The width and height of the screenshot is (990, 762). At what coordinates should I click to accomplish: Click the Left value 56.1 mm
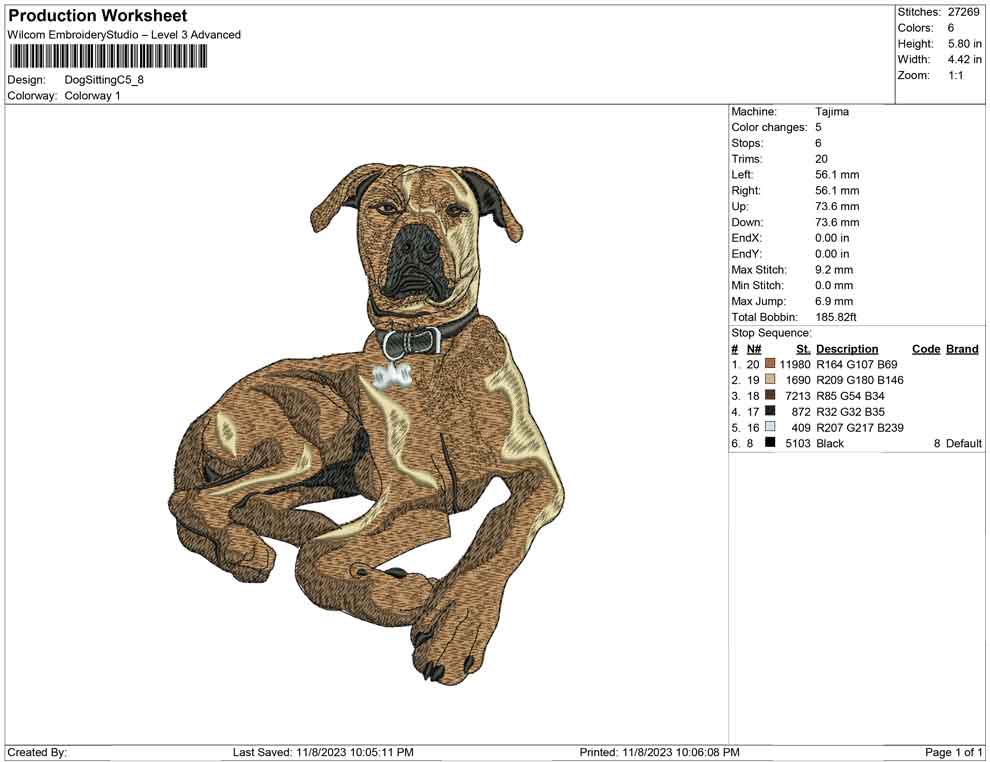(837, 175)
